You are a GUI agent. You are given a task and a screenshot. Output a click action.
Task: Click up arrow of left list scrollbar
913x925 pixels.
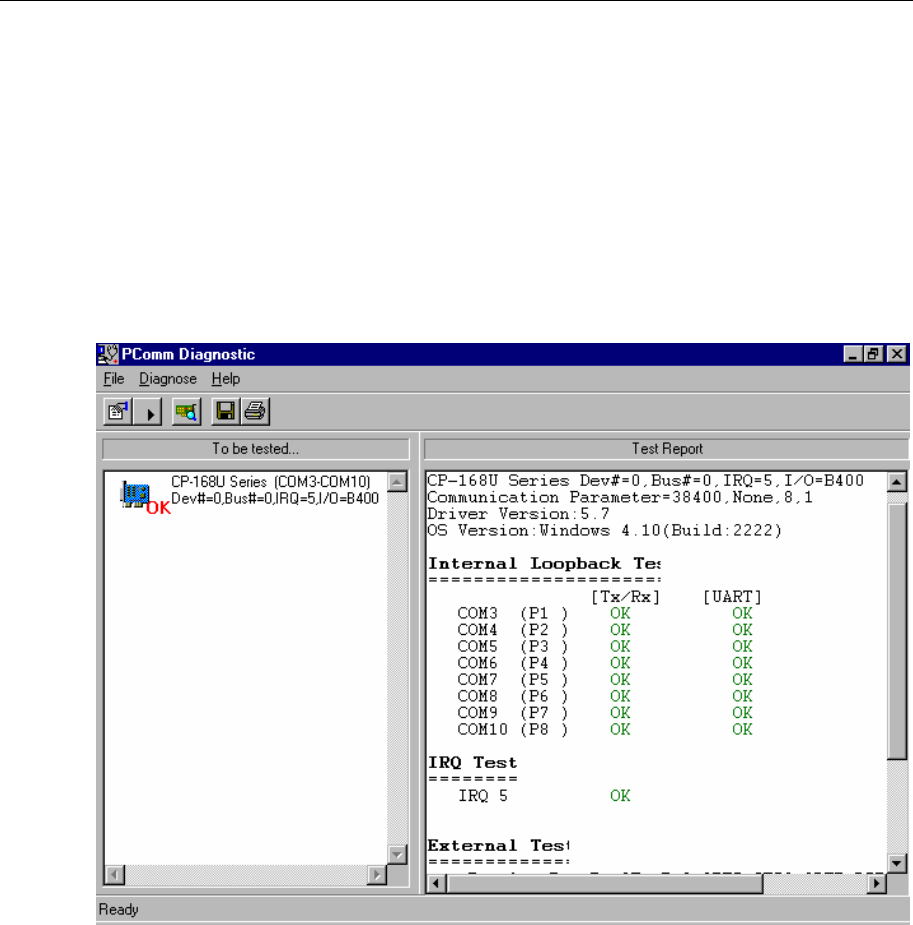click(x=398, y=482)
